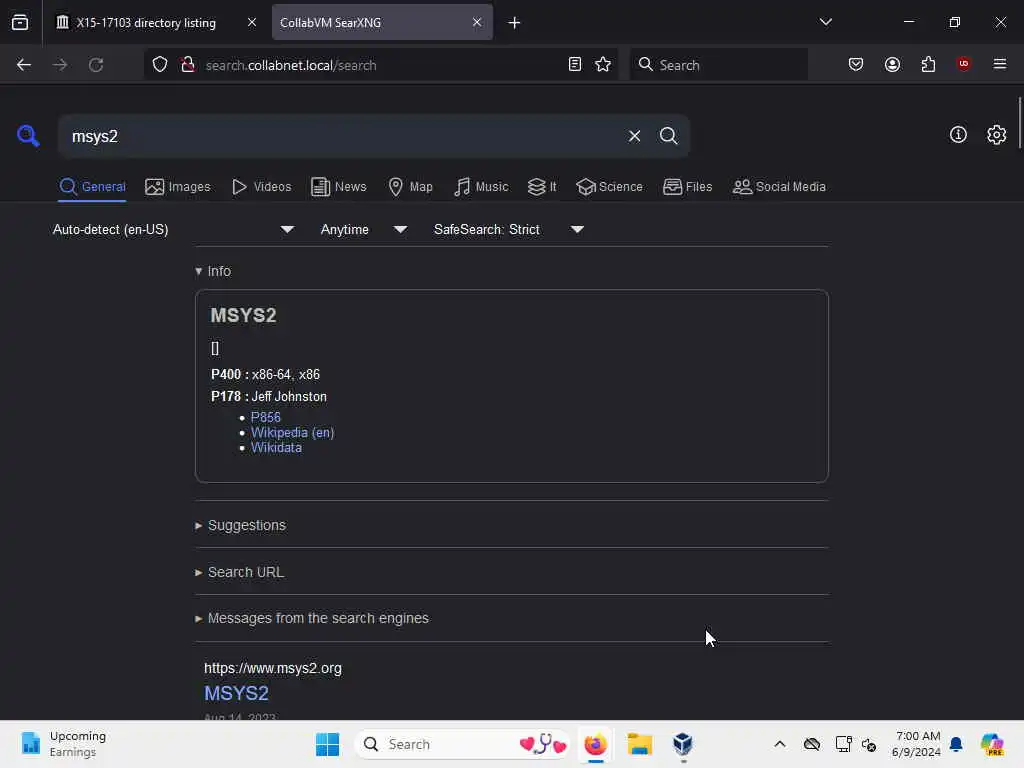Open the Wikipedia (en) link
The height and width of the screenshot is (768, 1024).
click(x=293, y=432)
